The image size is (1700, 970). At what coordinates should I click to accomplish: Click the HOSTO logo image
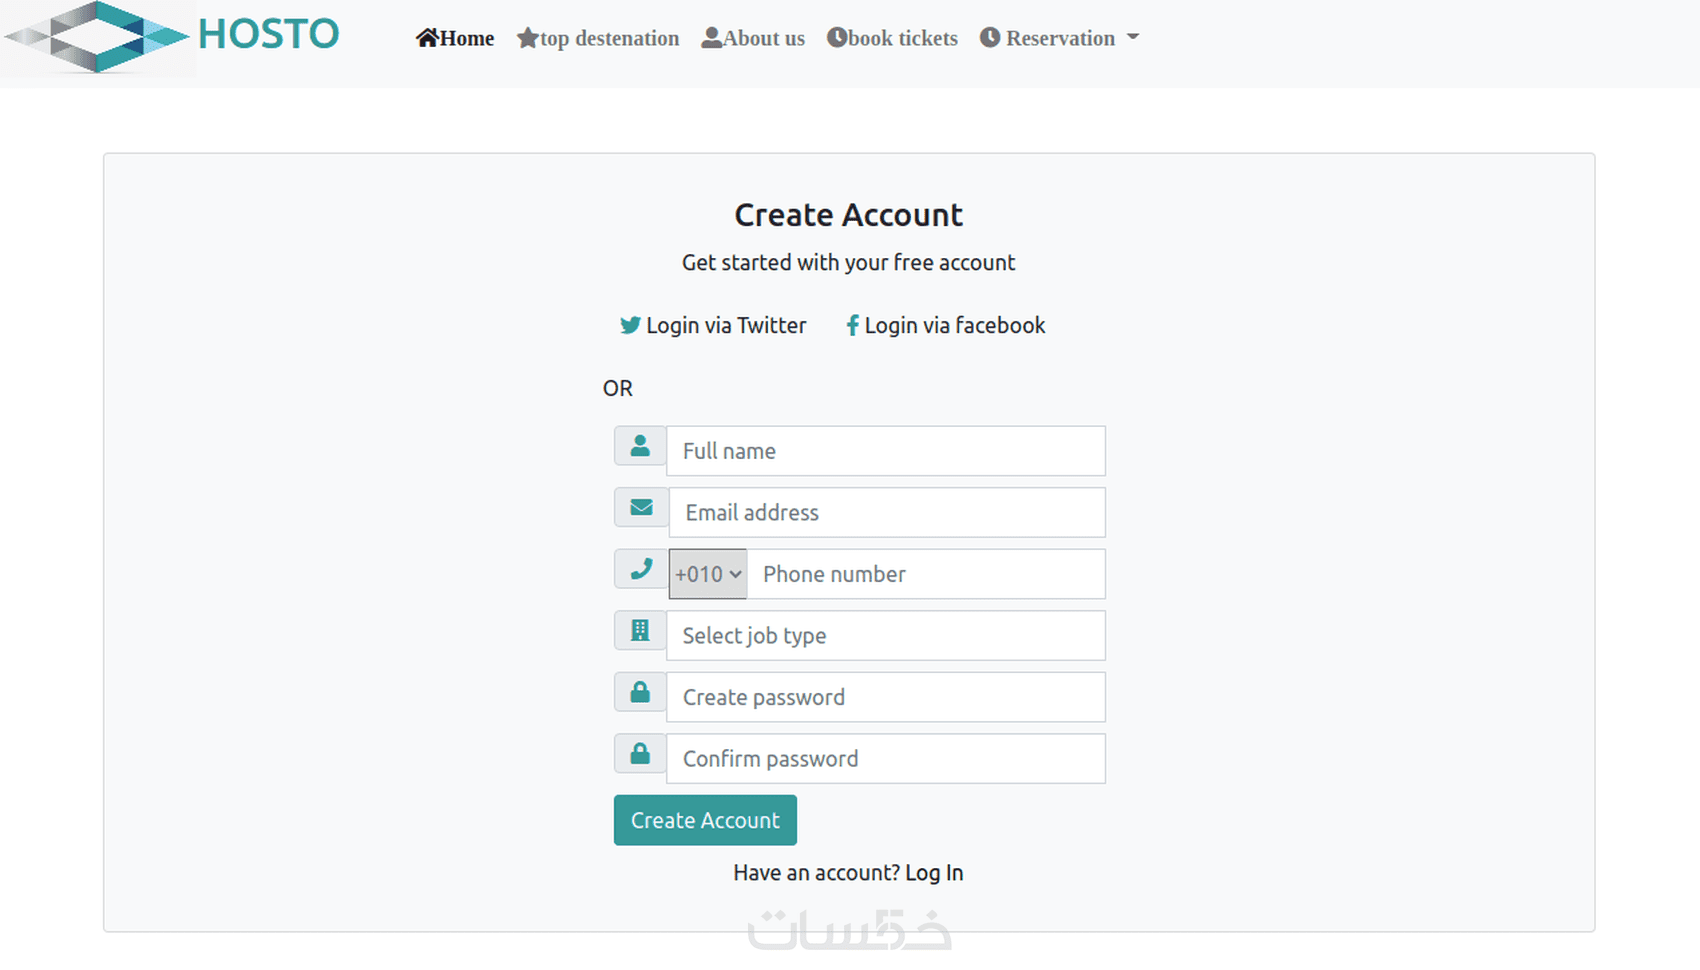pyautogui.click(x=98, y=37)
